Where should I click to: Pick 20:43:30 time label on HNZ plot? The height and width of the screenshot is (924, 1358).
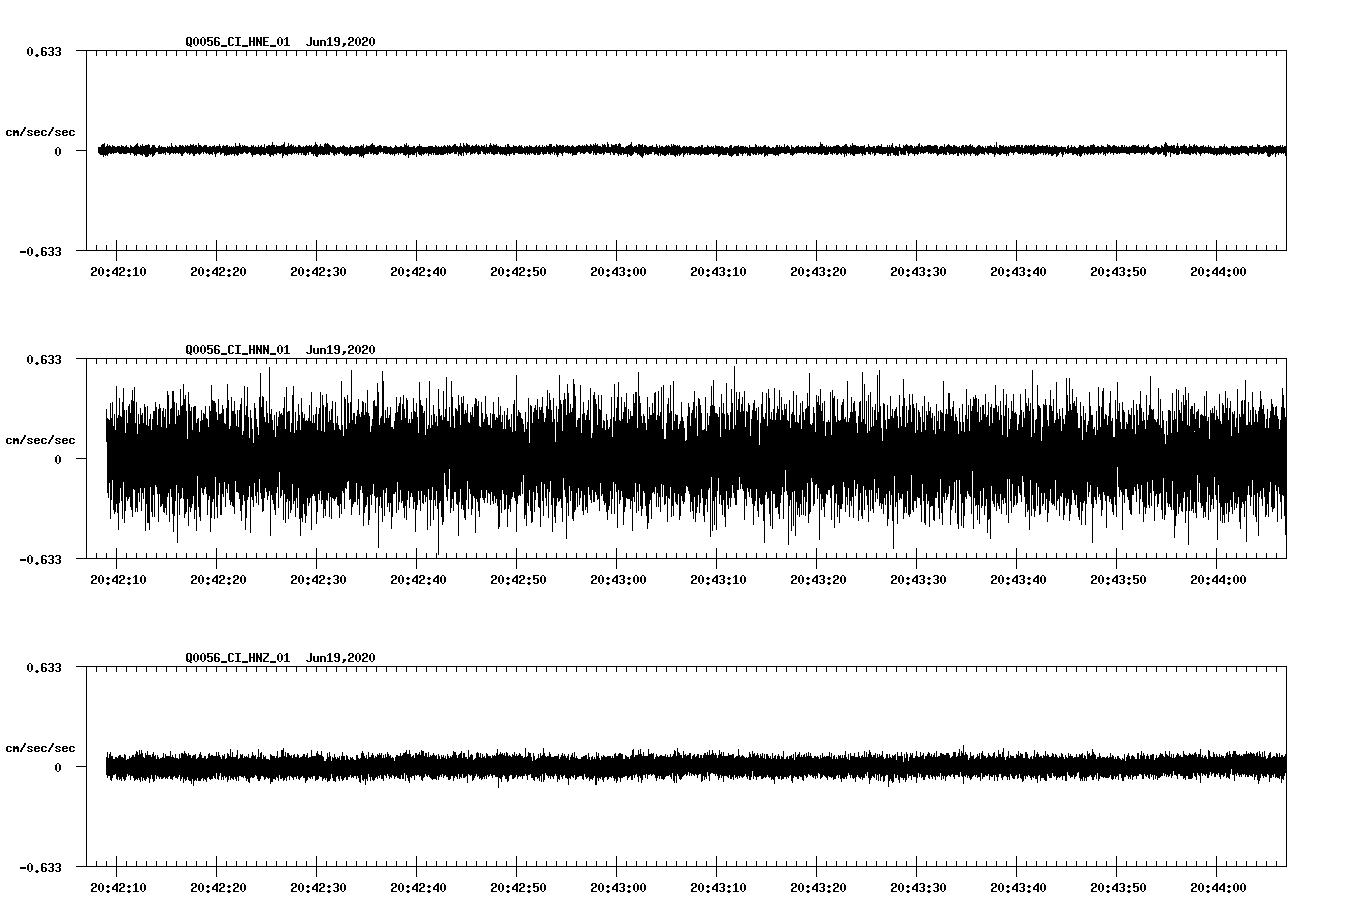pyautogui.click(x=918, y=888)
